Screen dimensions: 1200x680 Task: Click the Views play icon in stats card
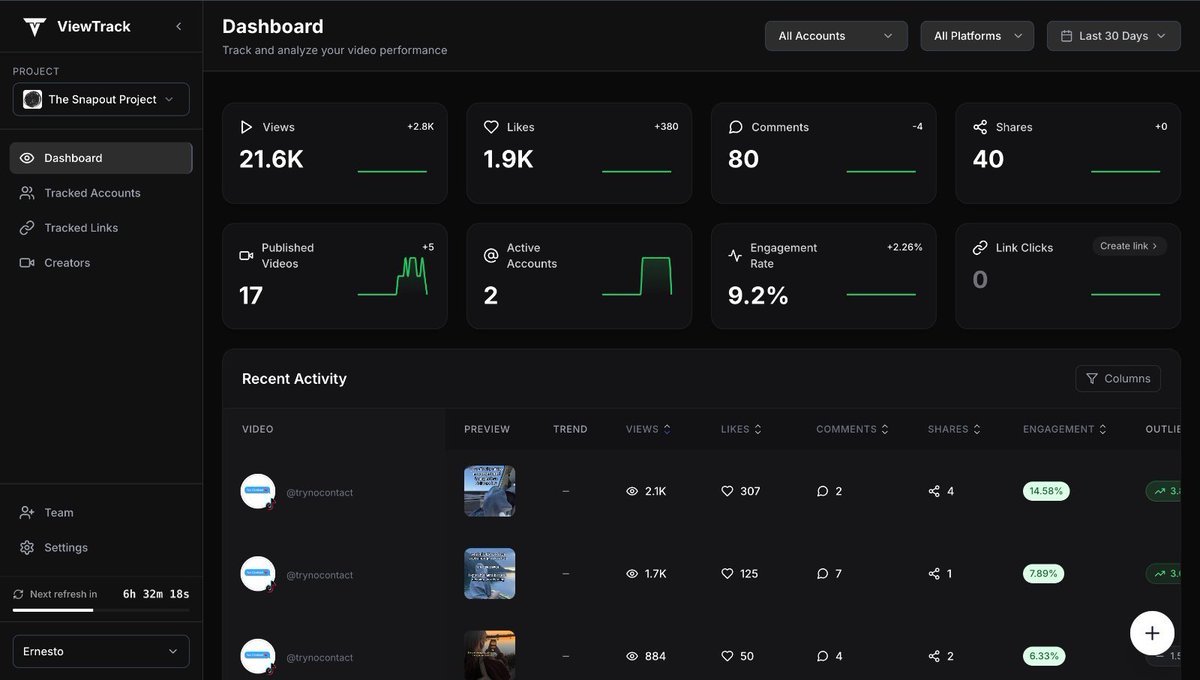pyautogui.click(x=246, y=127)
